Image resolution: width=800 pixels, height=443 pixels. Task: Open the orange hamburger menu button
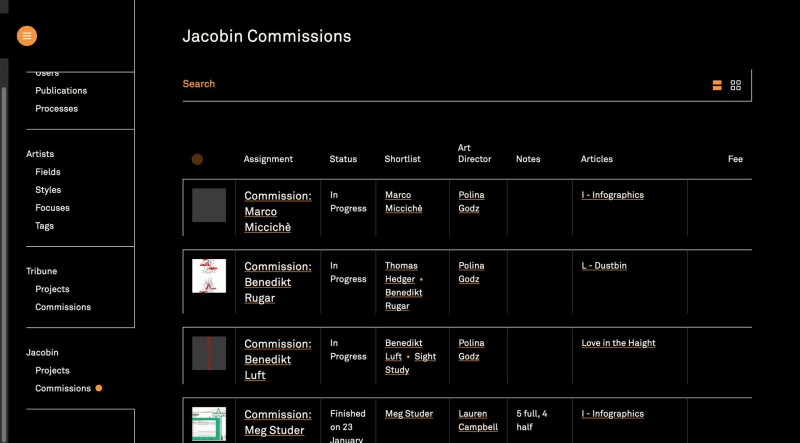pyautogui.click(x=27, y=36)
